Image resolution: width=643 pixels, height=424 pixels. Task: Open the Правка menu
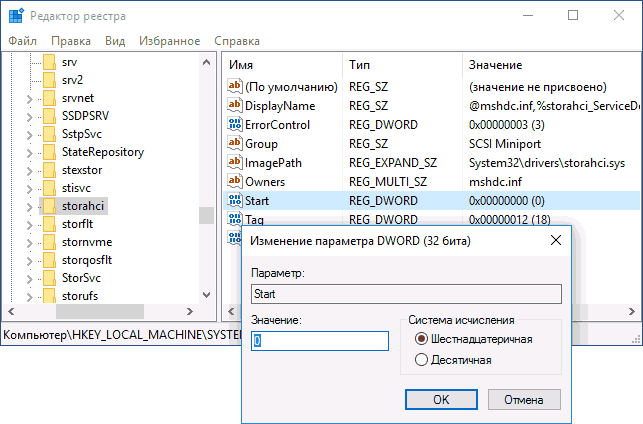point(71,41)
